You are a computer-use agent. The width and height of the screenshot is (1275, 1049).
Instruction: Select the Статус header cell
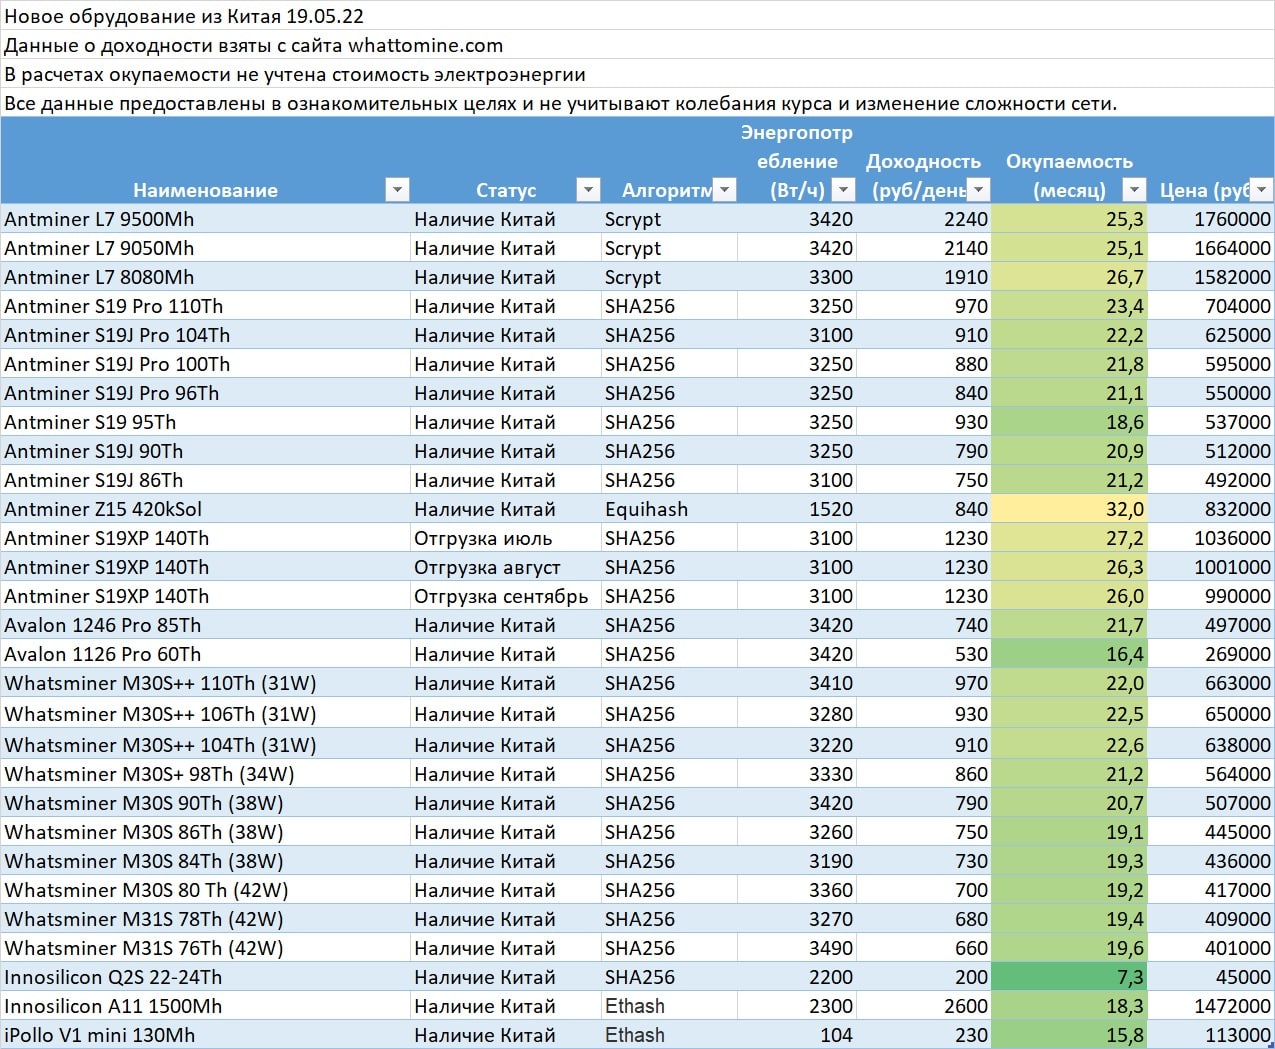pos(506,160)
